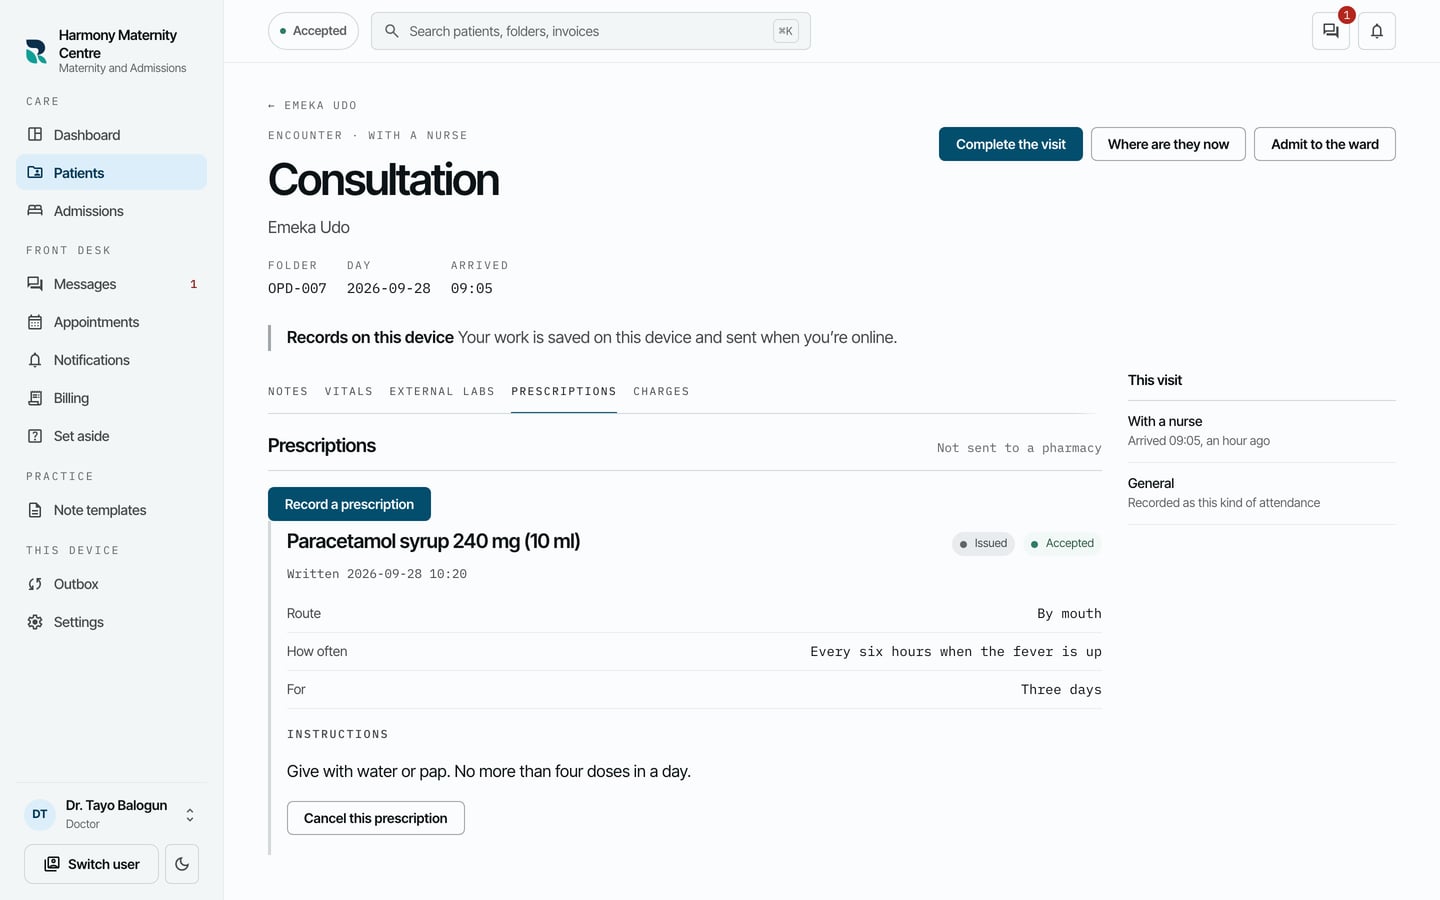Click the "Every six hours when the fever is up" value
This screenshot has height=900, width=1440.
coord(956,652)
